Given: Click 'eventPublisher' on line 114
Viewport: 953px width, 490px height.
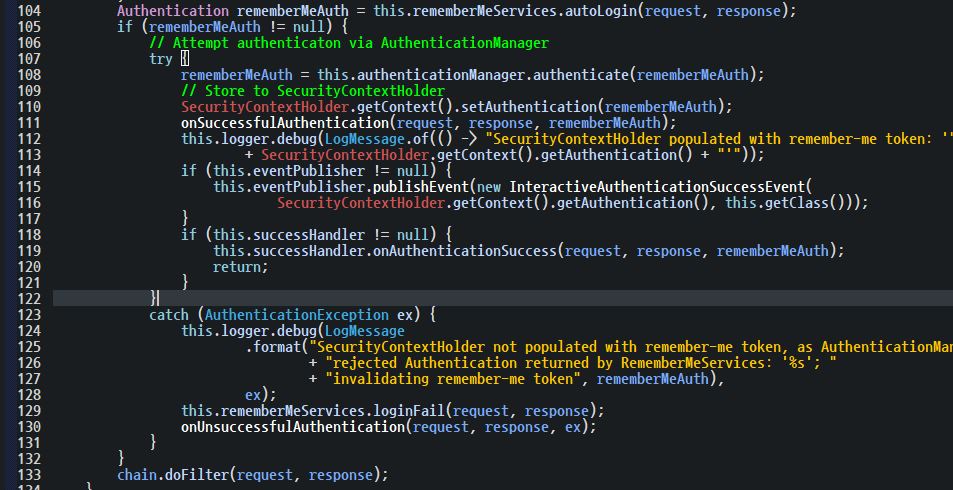Looking at the screenshot, I should 309,171.
